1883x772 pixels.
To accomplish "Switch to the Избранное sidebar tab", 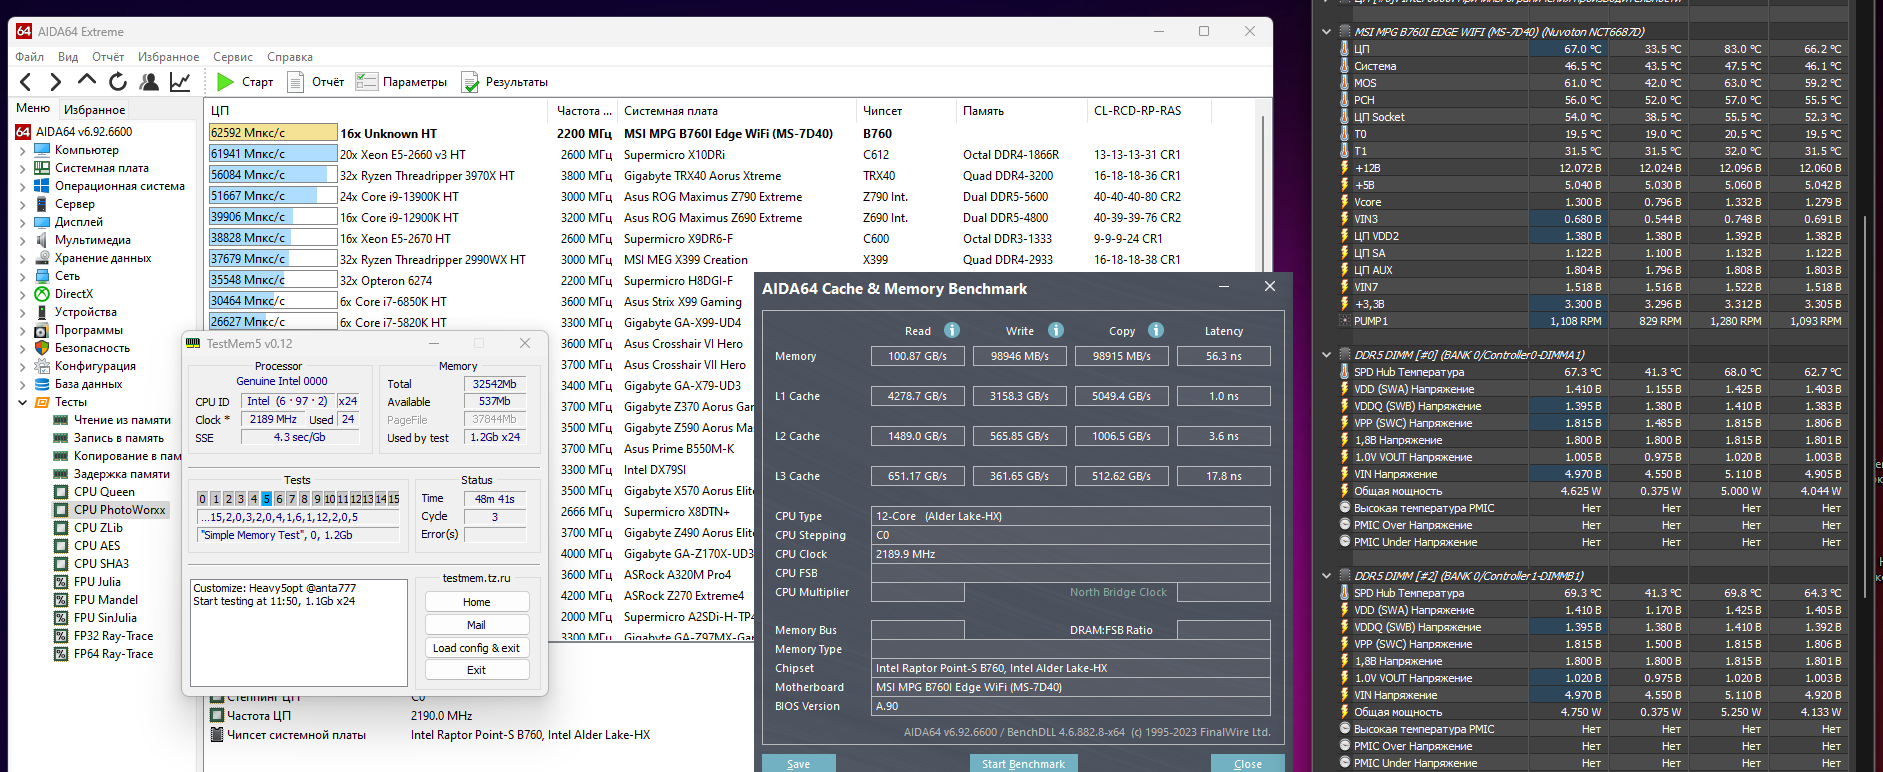I will (94, 110).
